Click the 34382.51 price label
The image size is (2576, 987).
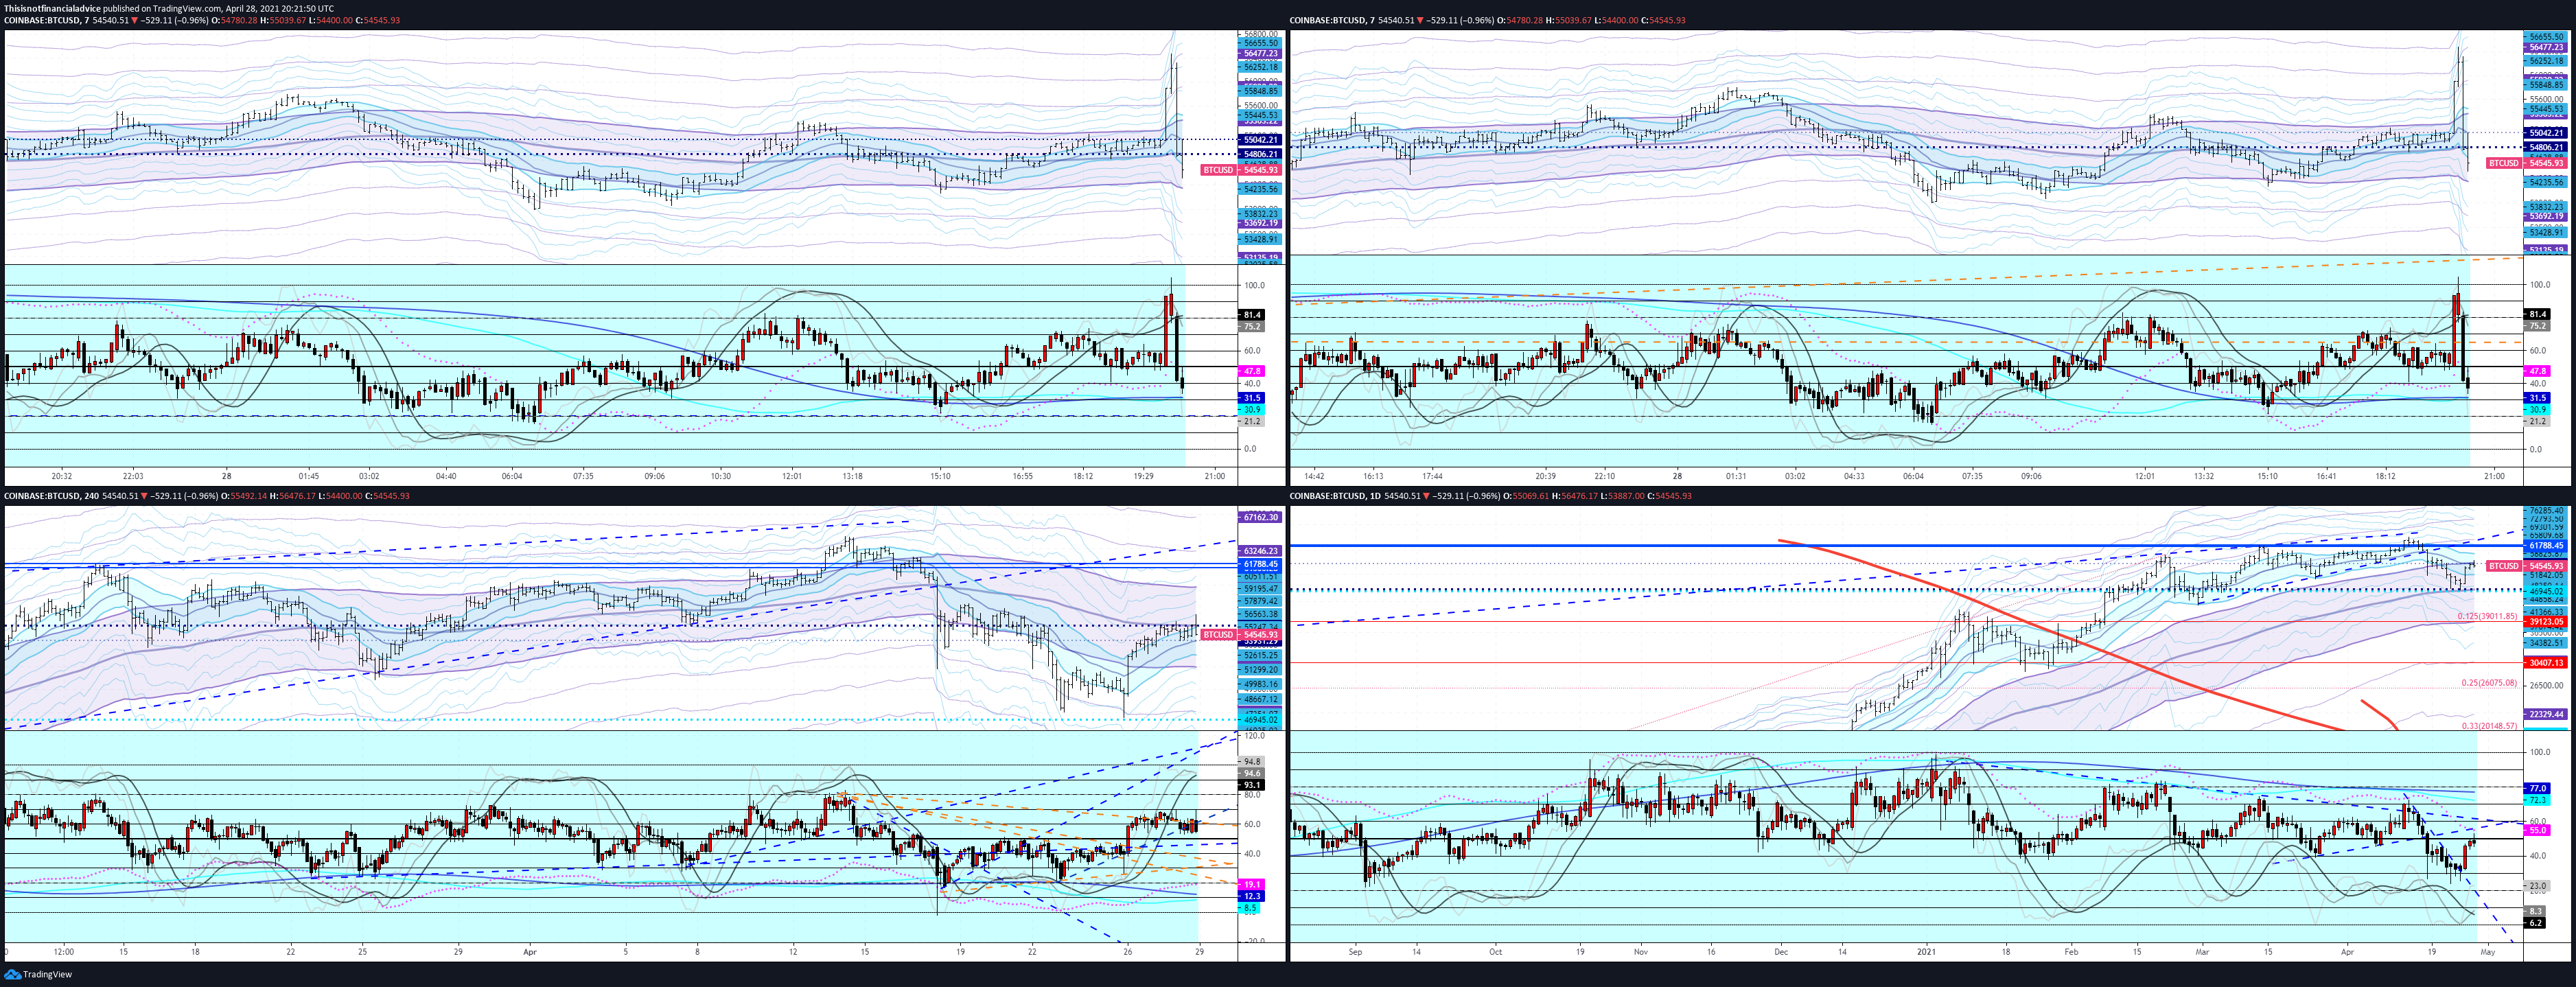[x=2546, y=643]
